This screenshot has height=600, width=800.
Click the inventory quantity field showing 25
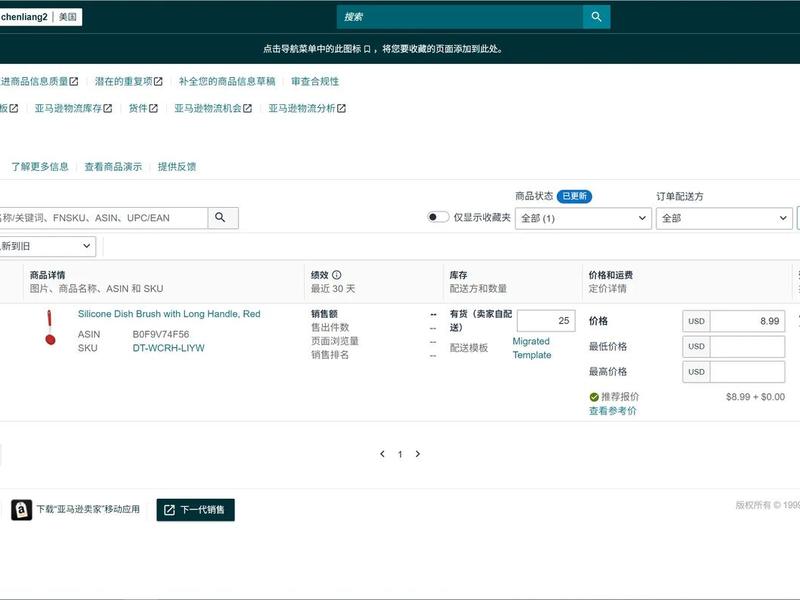[x=546, y=321]
